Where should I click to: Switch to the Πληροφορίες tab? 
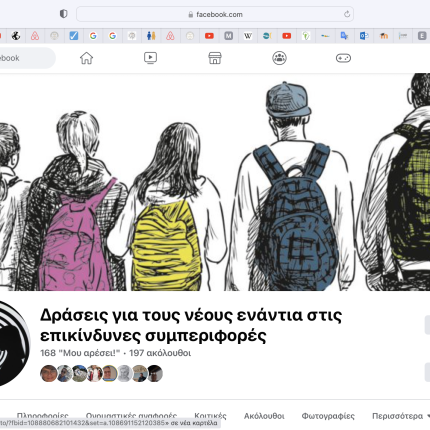pyautogui.click(x=43, y=416)
